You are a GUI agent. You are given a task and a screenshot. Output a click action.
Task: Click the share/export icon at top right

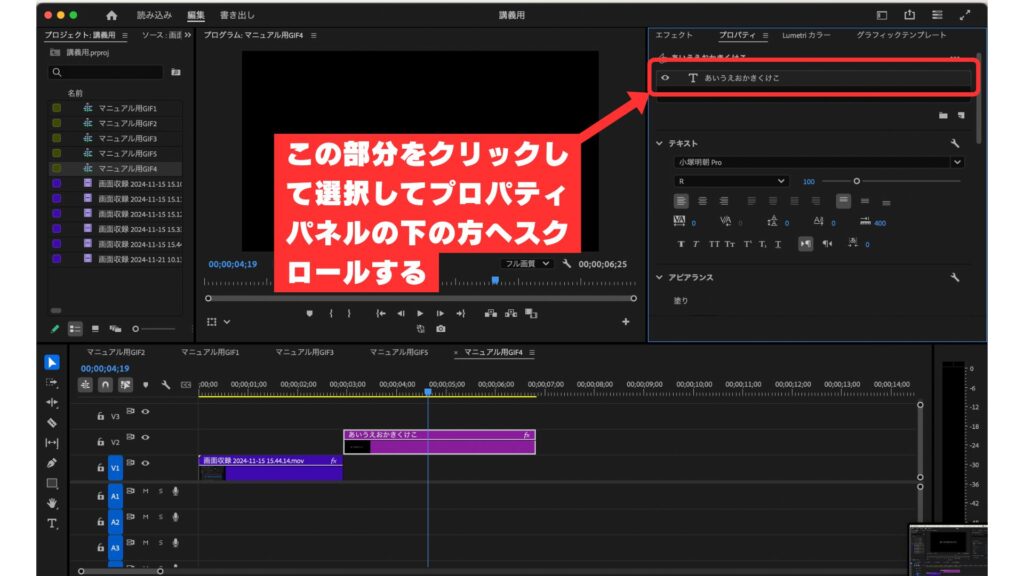pyautogui.click(x=910, y=15)
